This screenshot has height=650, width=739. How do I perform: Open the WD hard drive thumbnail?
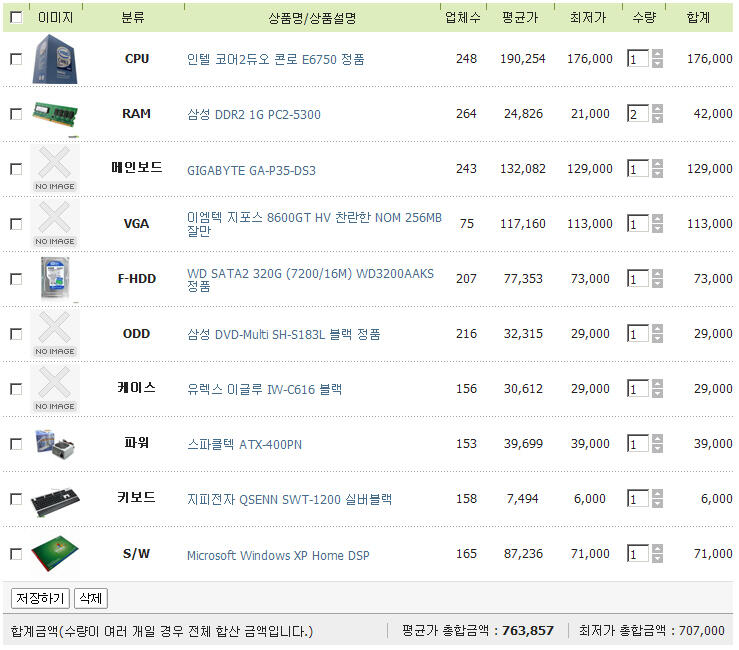[x=55, y=278]
